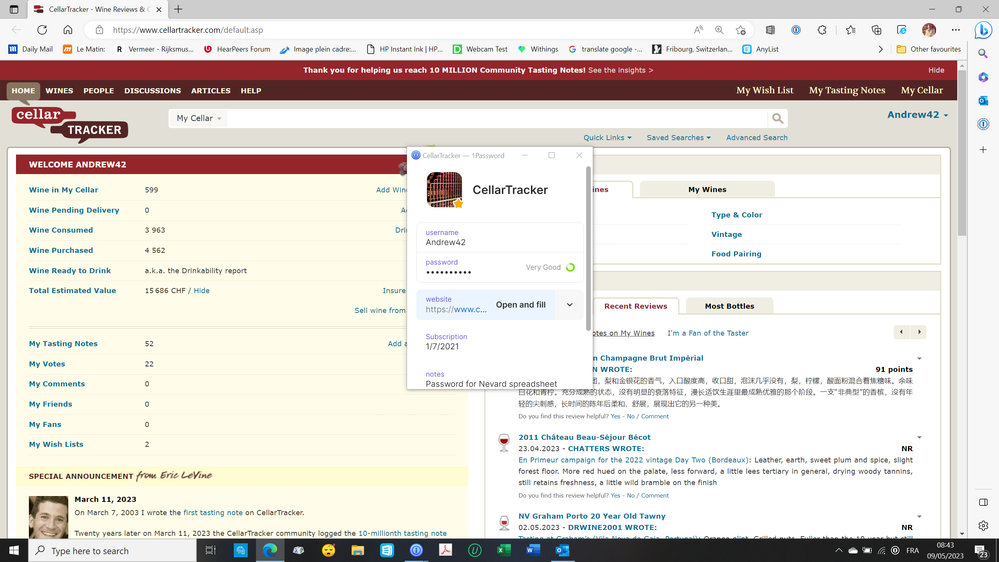
Task: Open 1Password from the taskbar
Action: (x=416, y=550)
